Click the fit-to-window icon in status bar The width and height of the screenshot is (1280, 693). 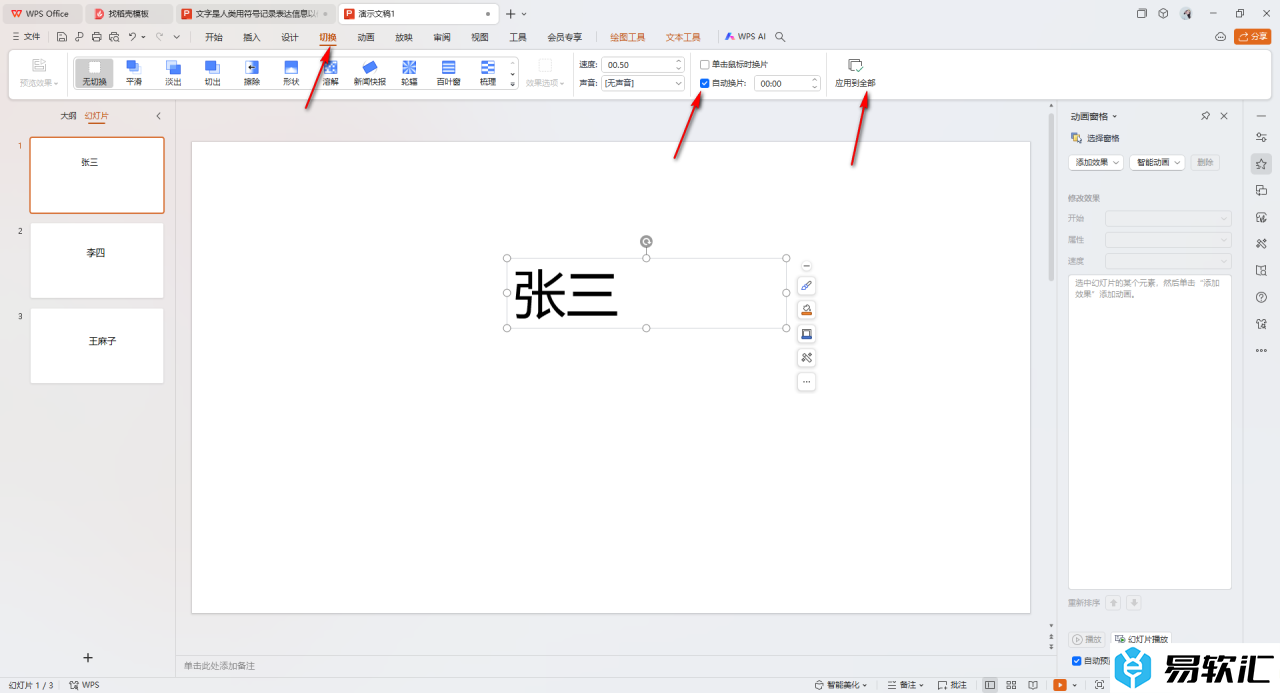pos(1100,685)
